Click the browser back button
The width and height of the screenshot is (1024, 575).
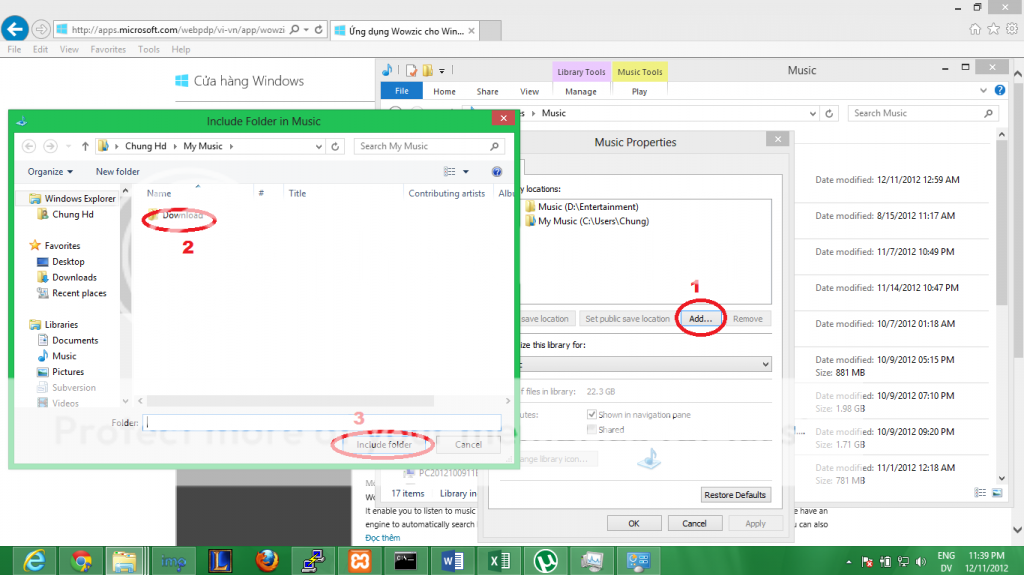tap(15, 29)
